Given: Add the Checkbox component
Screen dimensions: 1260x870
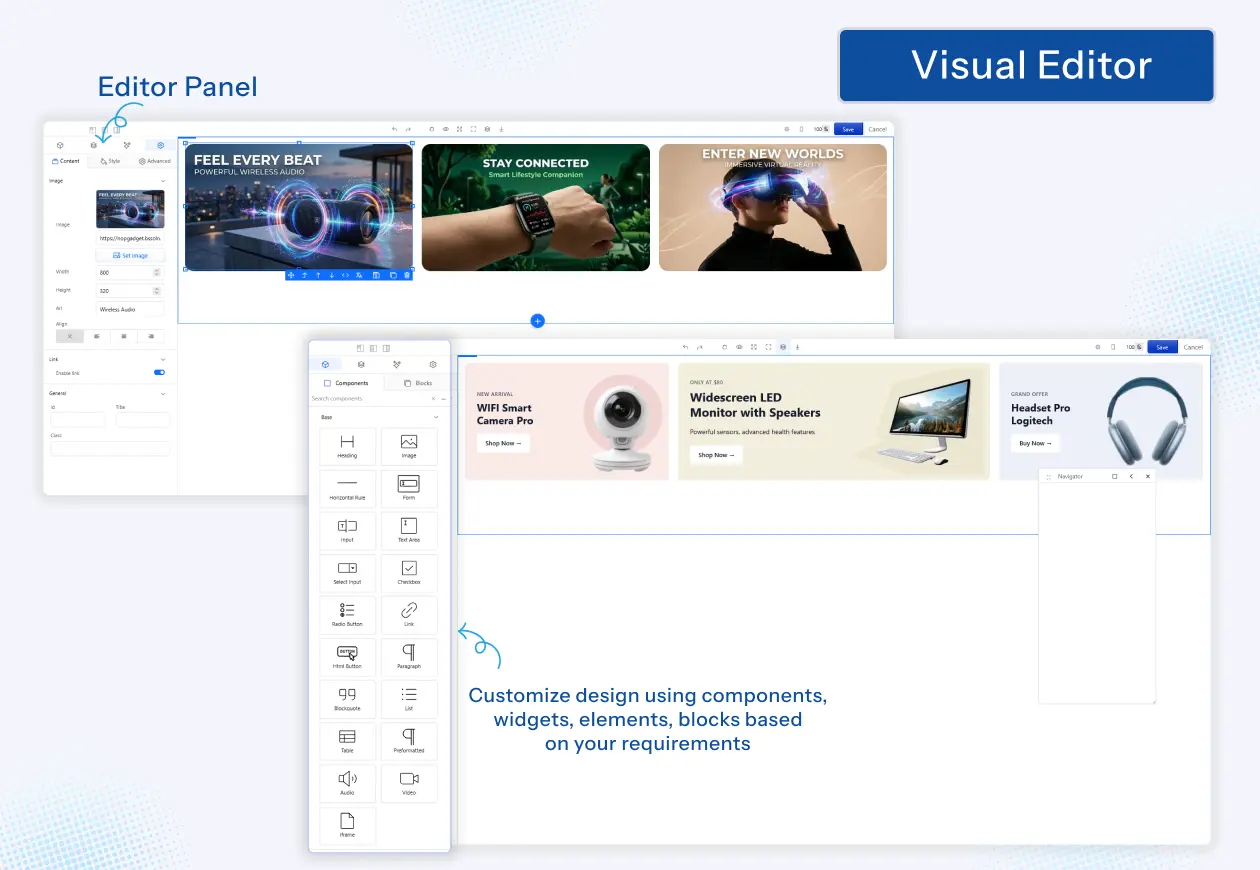Looking at the screenshot, I should coord(409,572).
